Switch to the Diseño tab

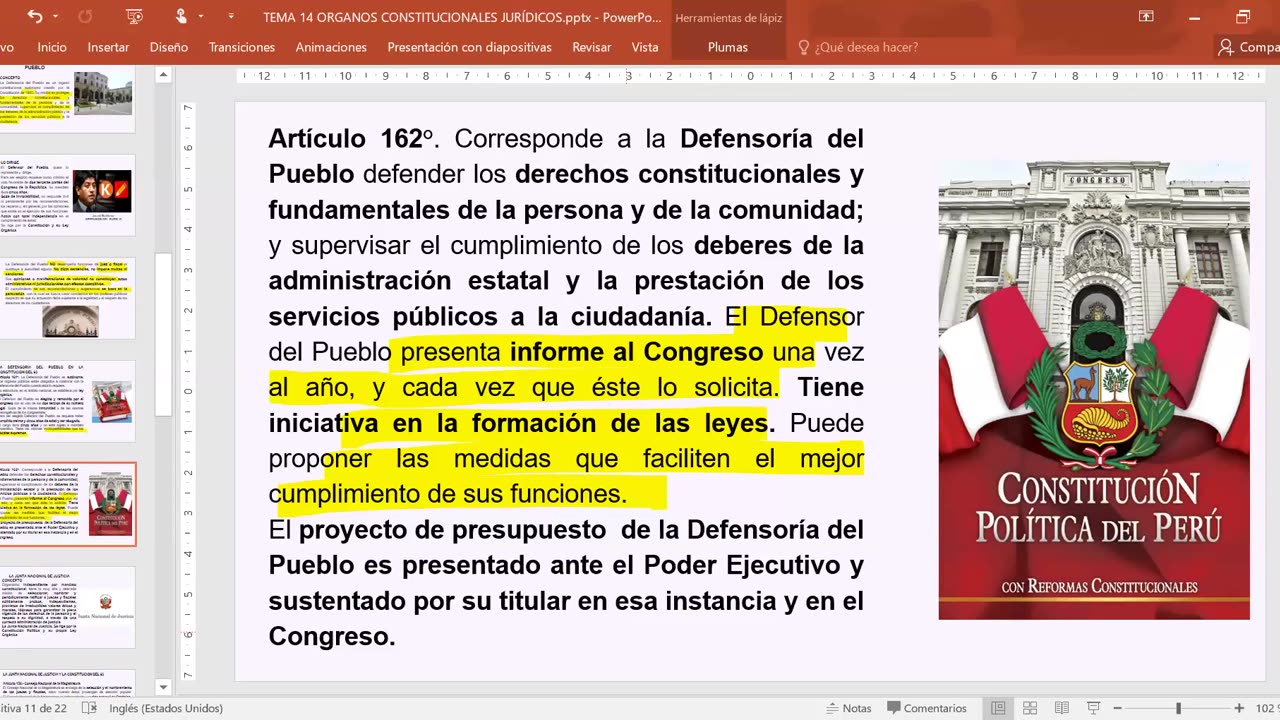[169, 47]
